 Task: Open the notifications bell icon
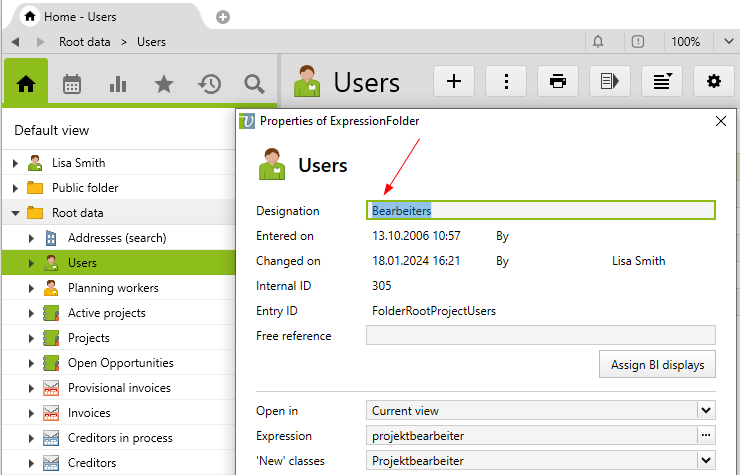pos(598,42)
